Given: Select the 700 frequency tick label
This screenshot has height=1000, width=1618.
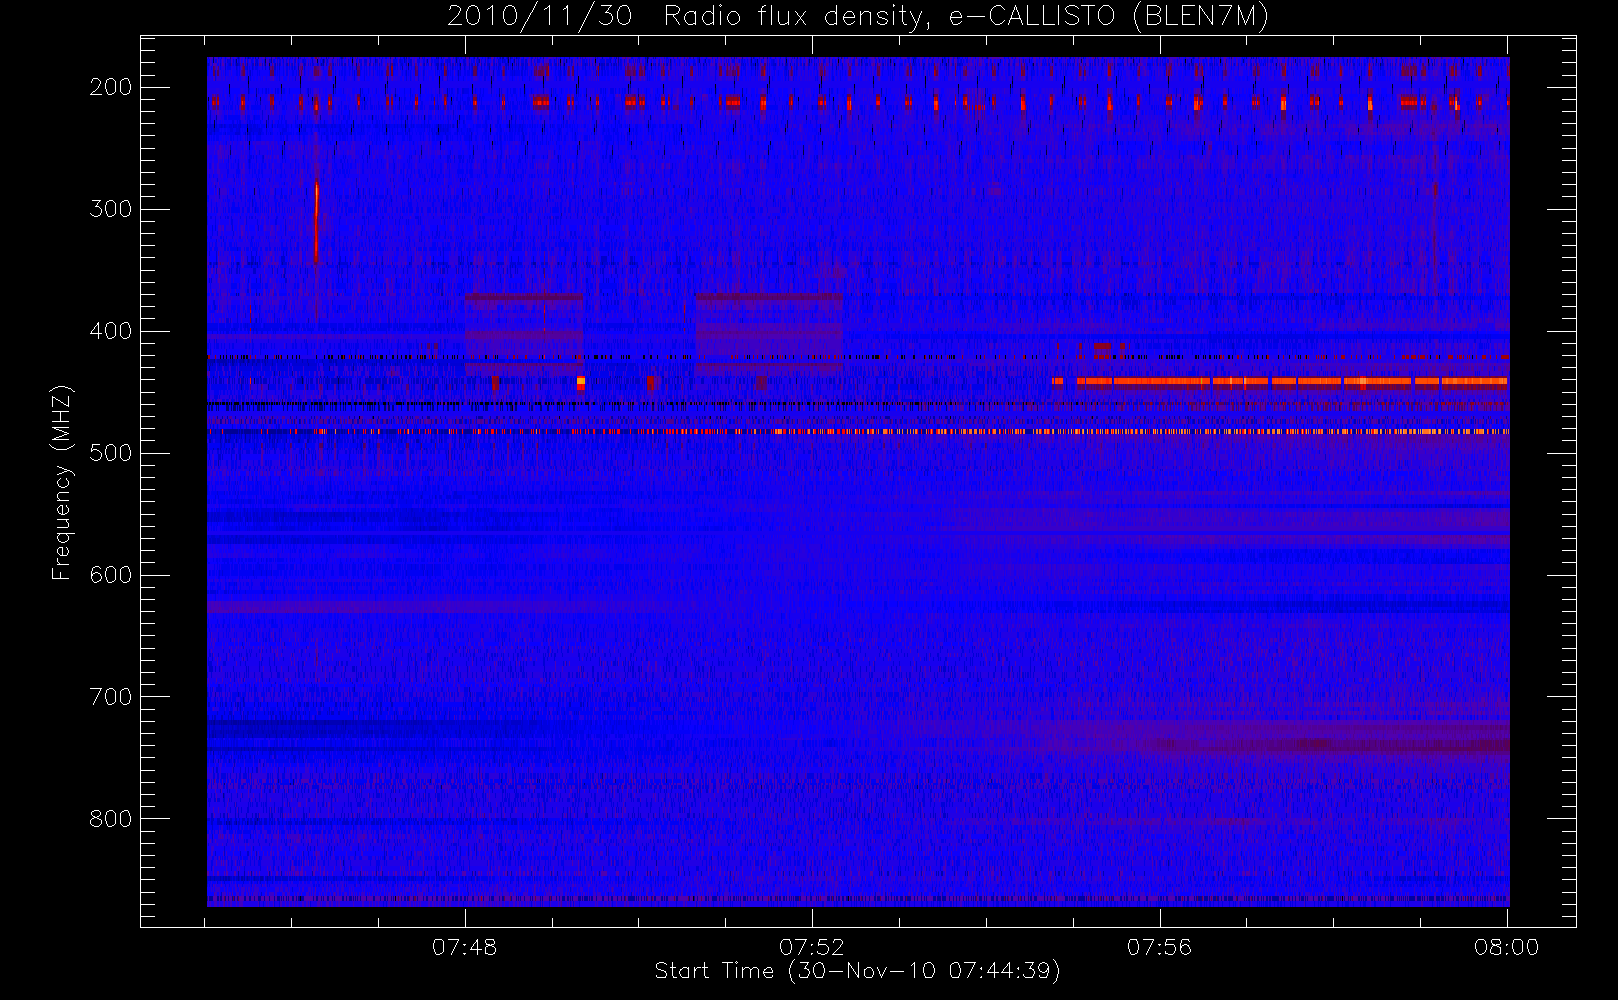Looking at the screenshot, I should coord(110,697).
